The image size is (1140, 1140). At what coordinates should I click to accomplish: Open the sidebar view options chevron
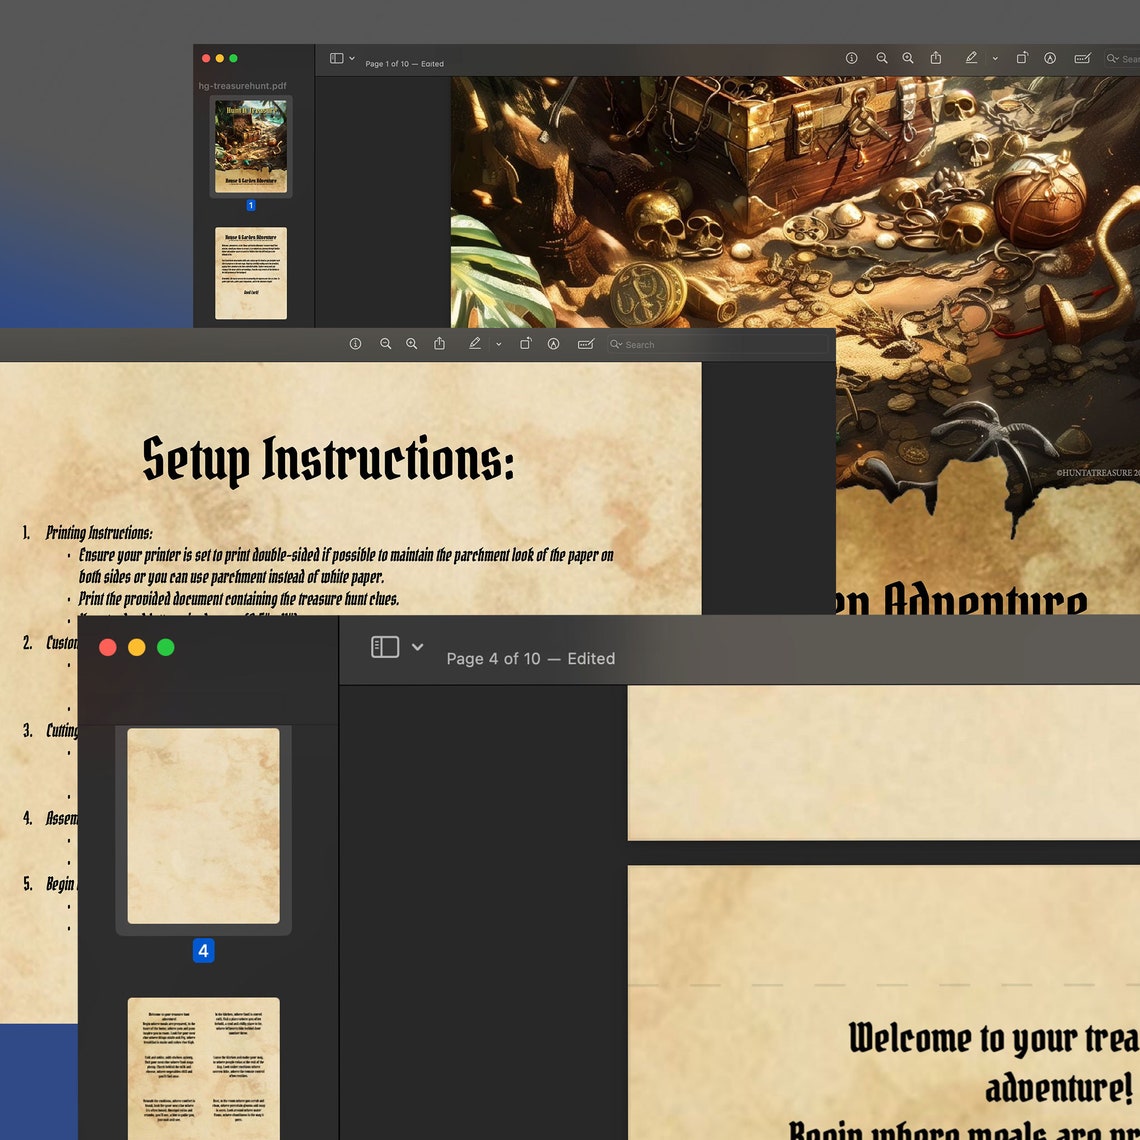[418, 647]
